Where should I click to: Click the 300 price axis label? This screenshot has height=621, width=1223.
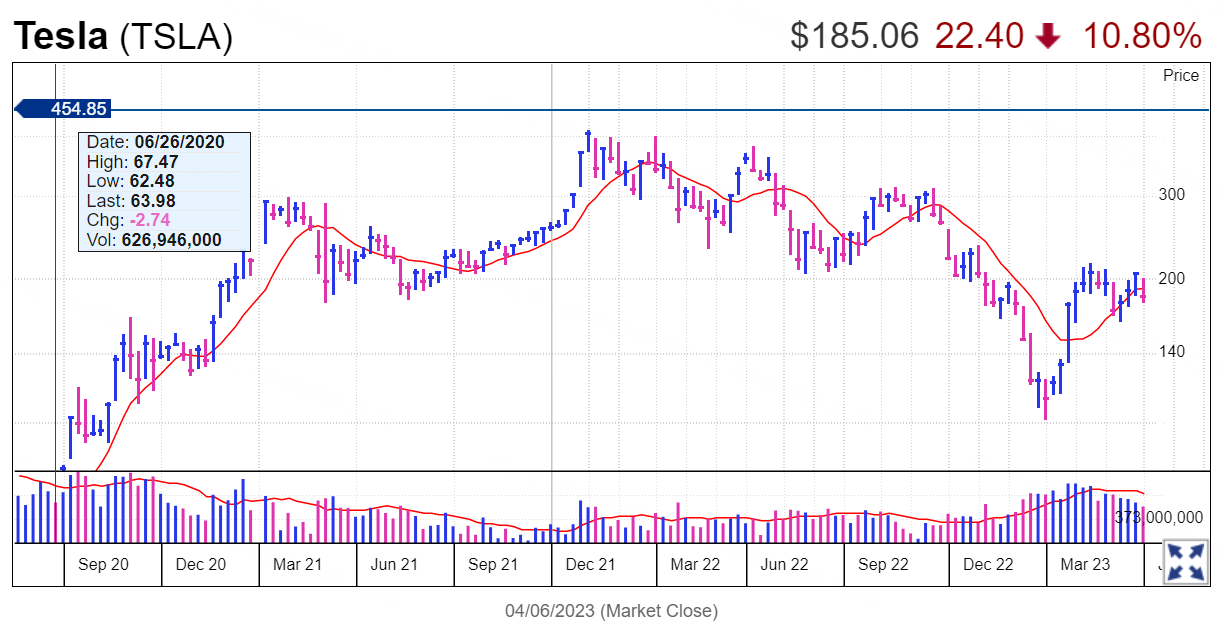pos(1172,194)
